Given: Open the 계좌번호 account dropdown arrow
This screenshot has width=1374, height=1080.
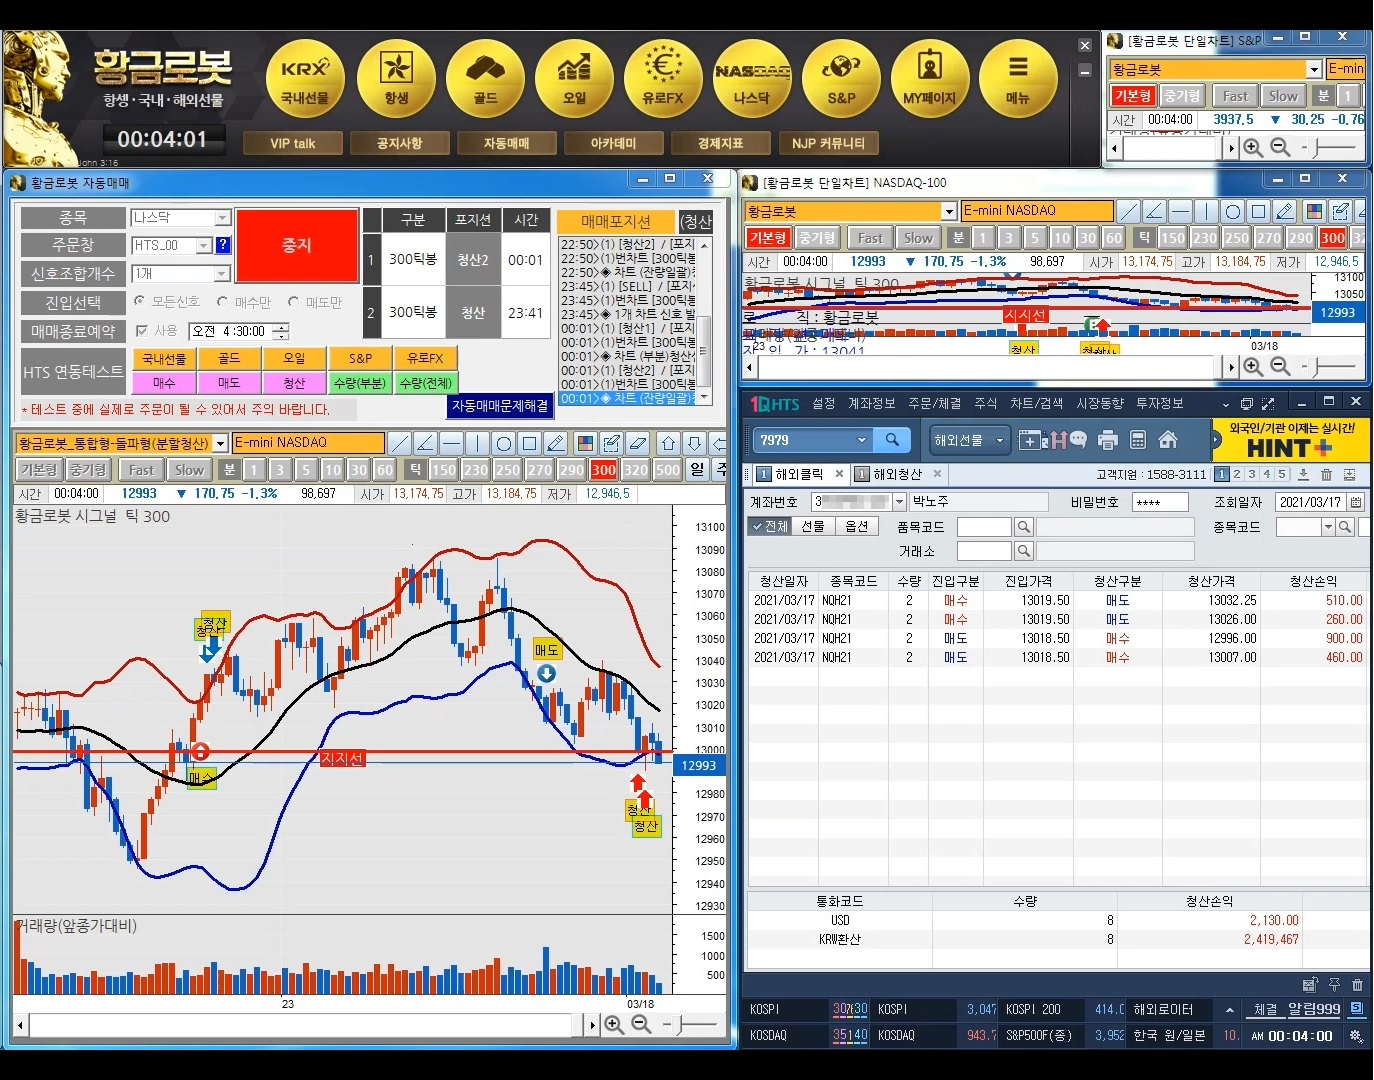Looking at the screenshot, I should click(899, 501).
